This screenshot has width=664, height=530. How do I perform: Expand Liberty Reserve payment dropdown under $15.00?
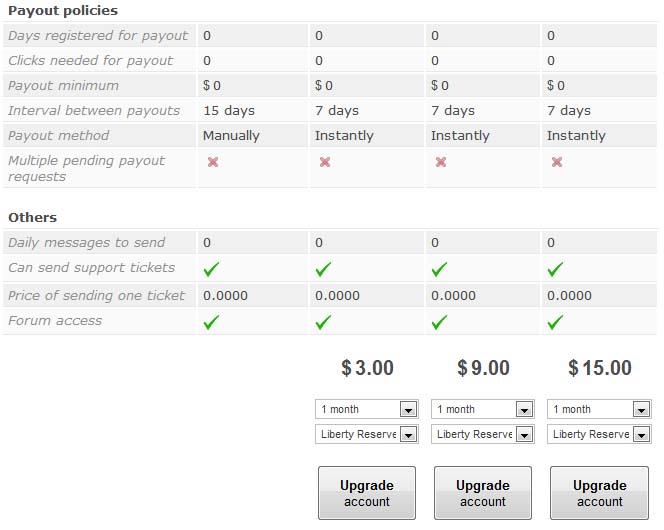coord(599,434)
